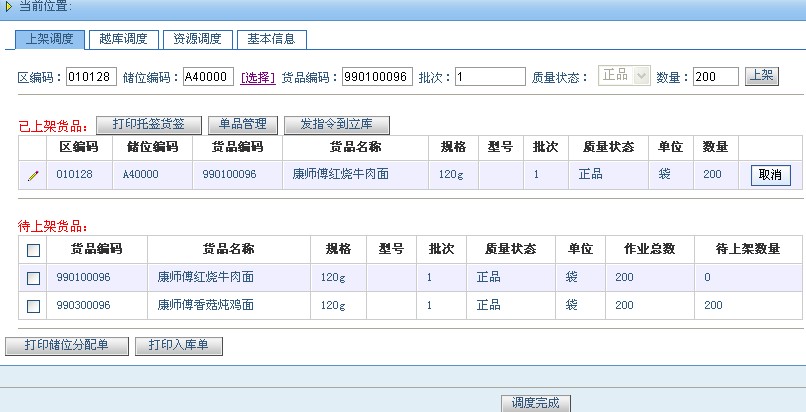Click the 调度完成 button
This screenshot has height=412, width=806.
click(536, 403)
